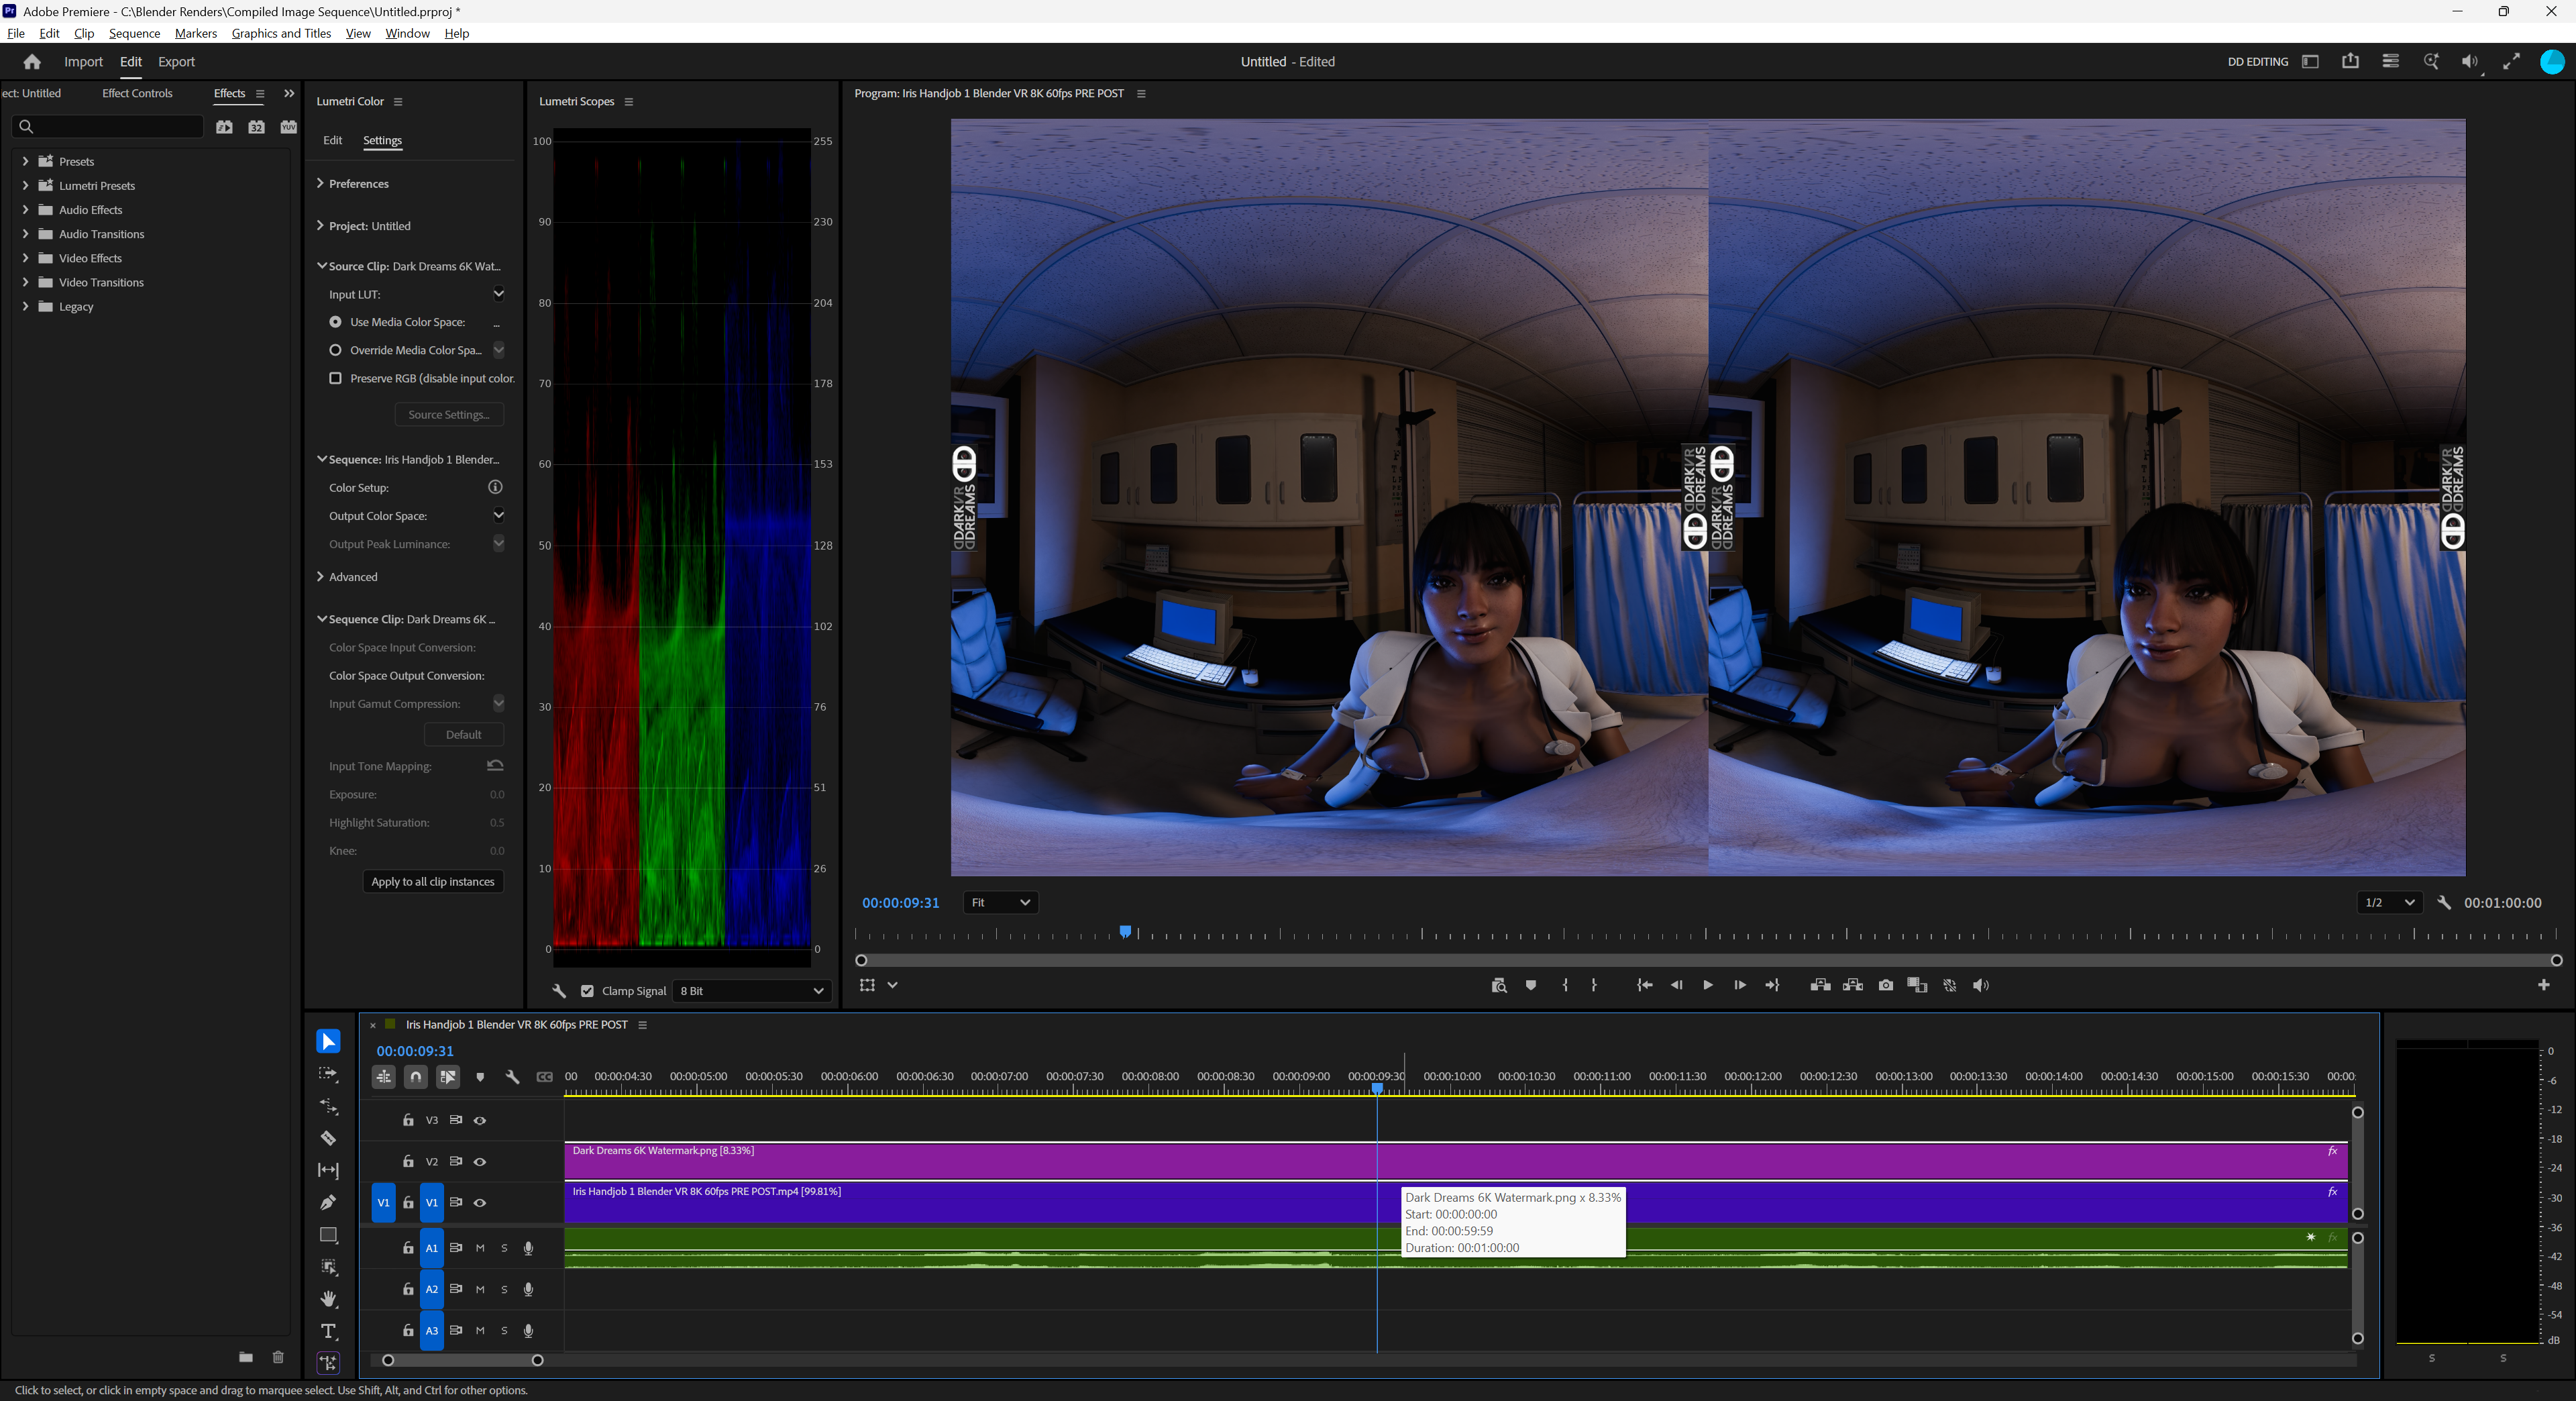
Task: Switch to Effect Controls tab
Action: point(137,93)
